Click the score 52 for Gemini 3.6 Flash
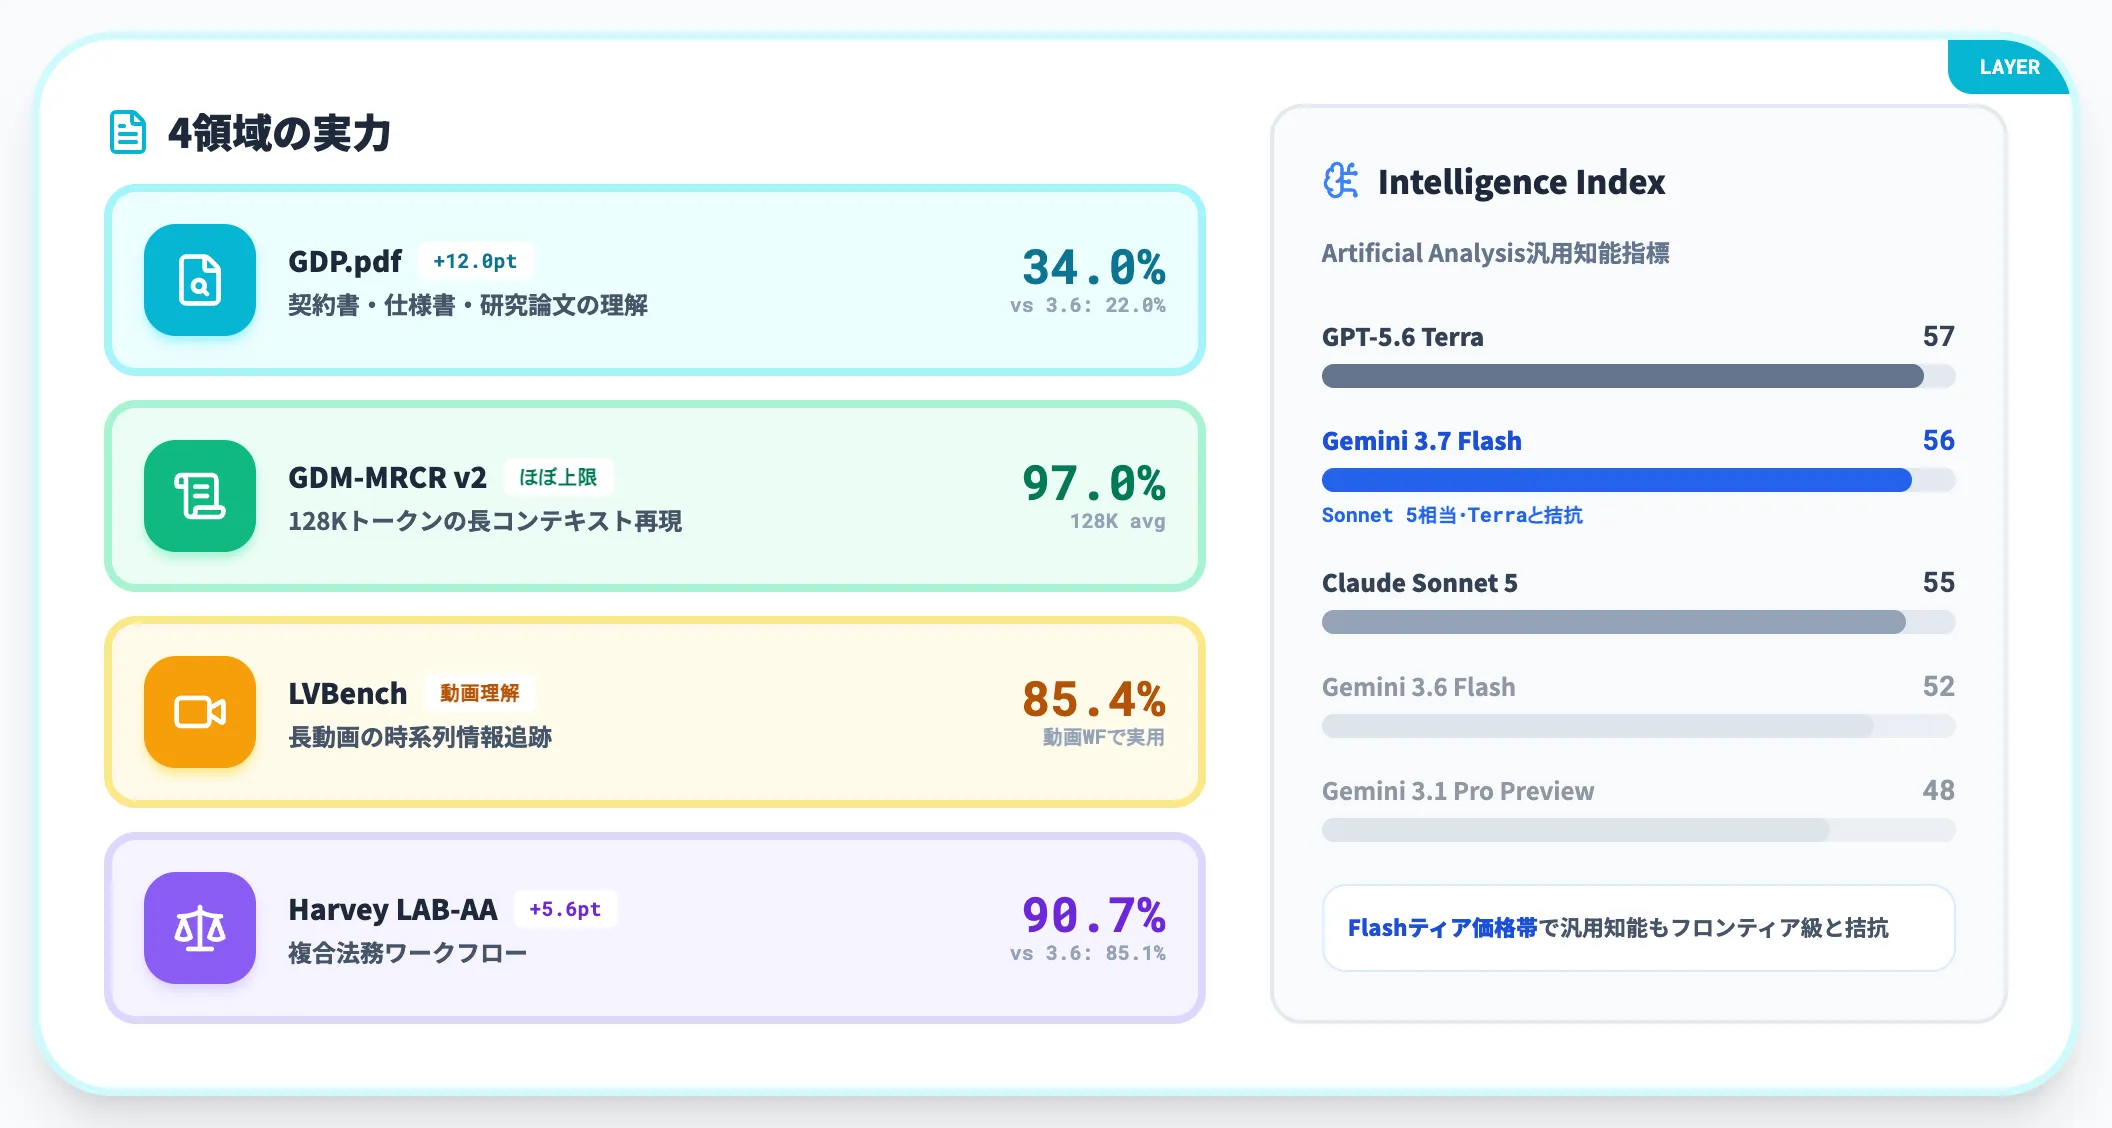The width and height of the screenshot is (2112, 1128). [1938, 686]
